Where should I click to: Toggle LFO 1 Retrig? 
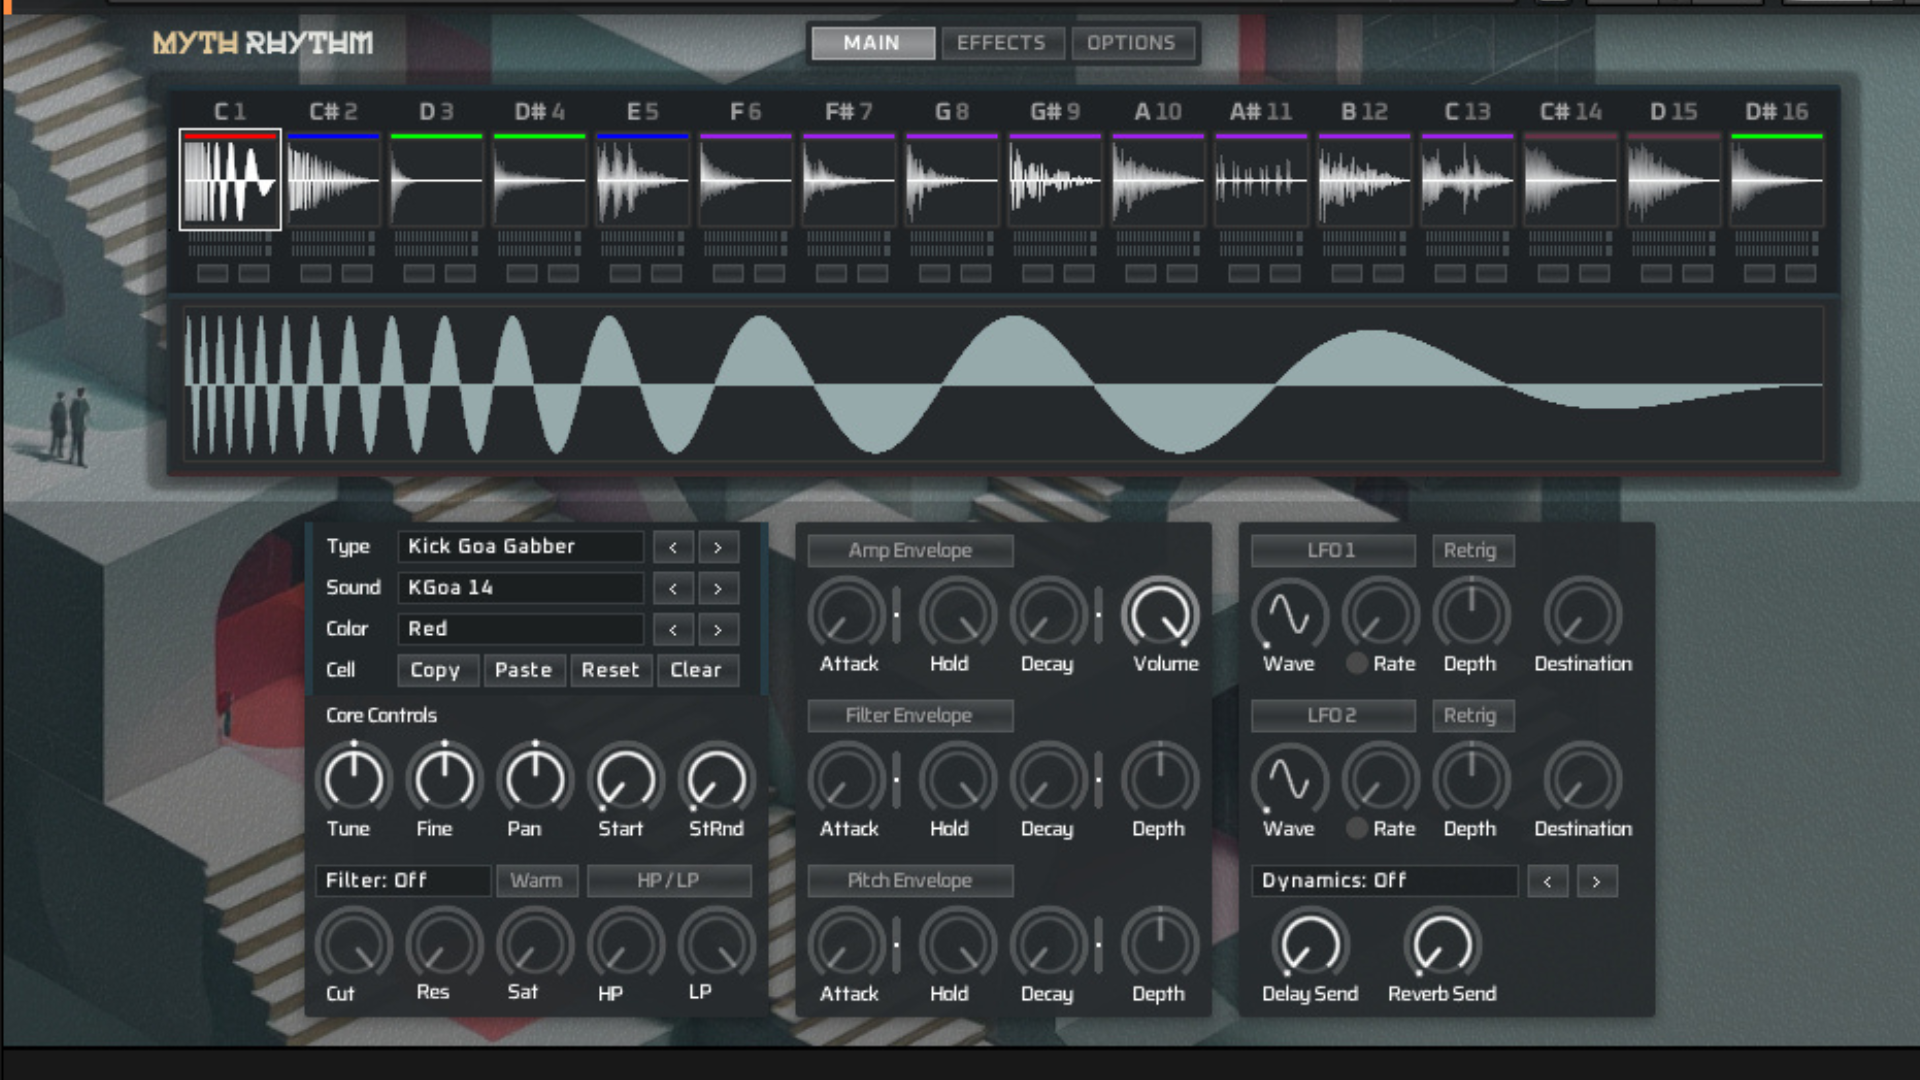click(x=1473, y=550)
